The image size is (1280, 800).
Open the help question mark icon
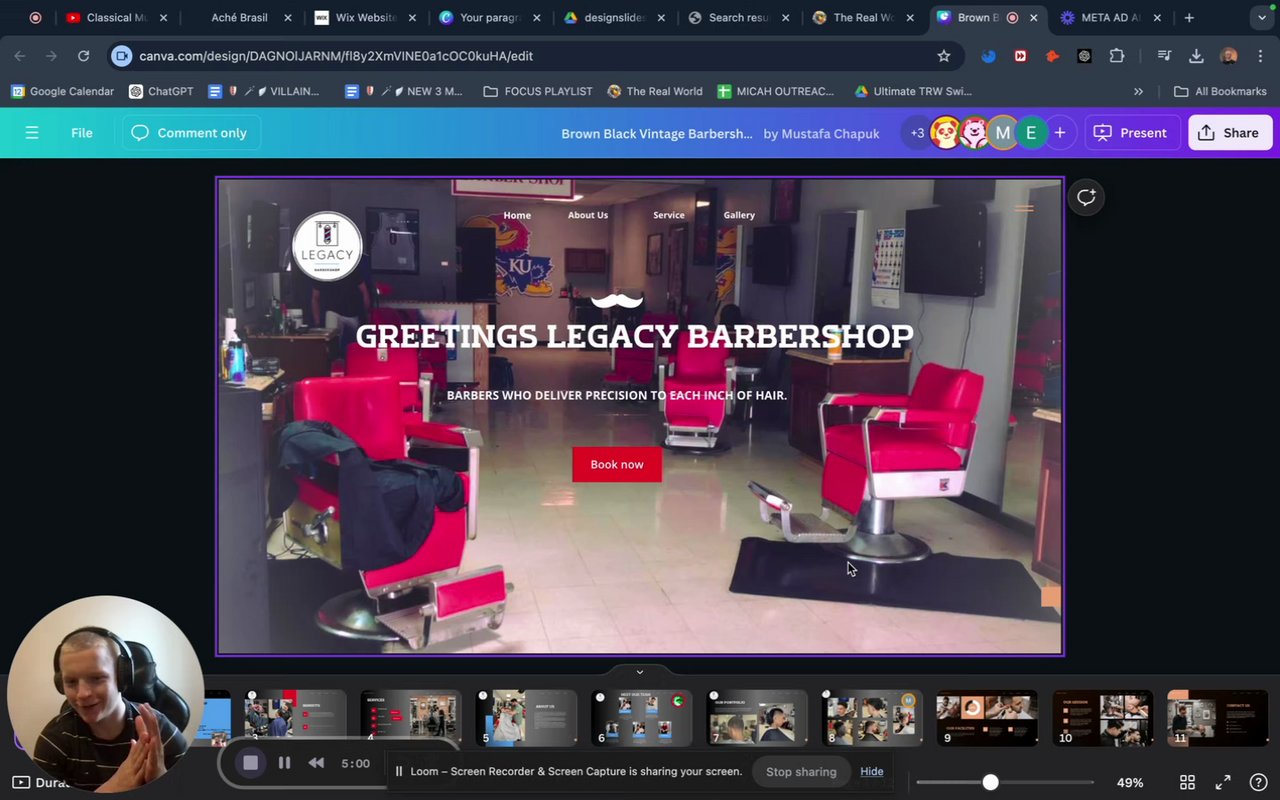[x=1258, y=783]
